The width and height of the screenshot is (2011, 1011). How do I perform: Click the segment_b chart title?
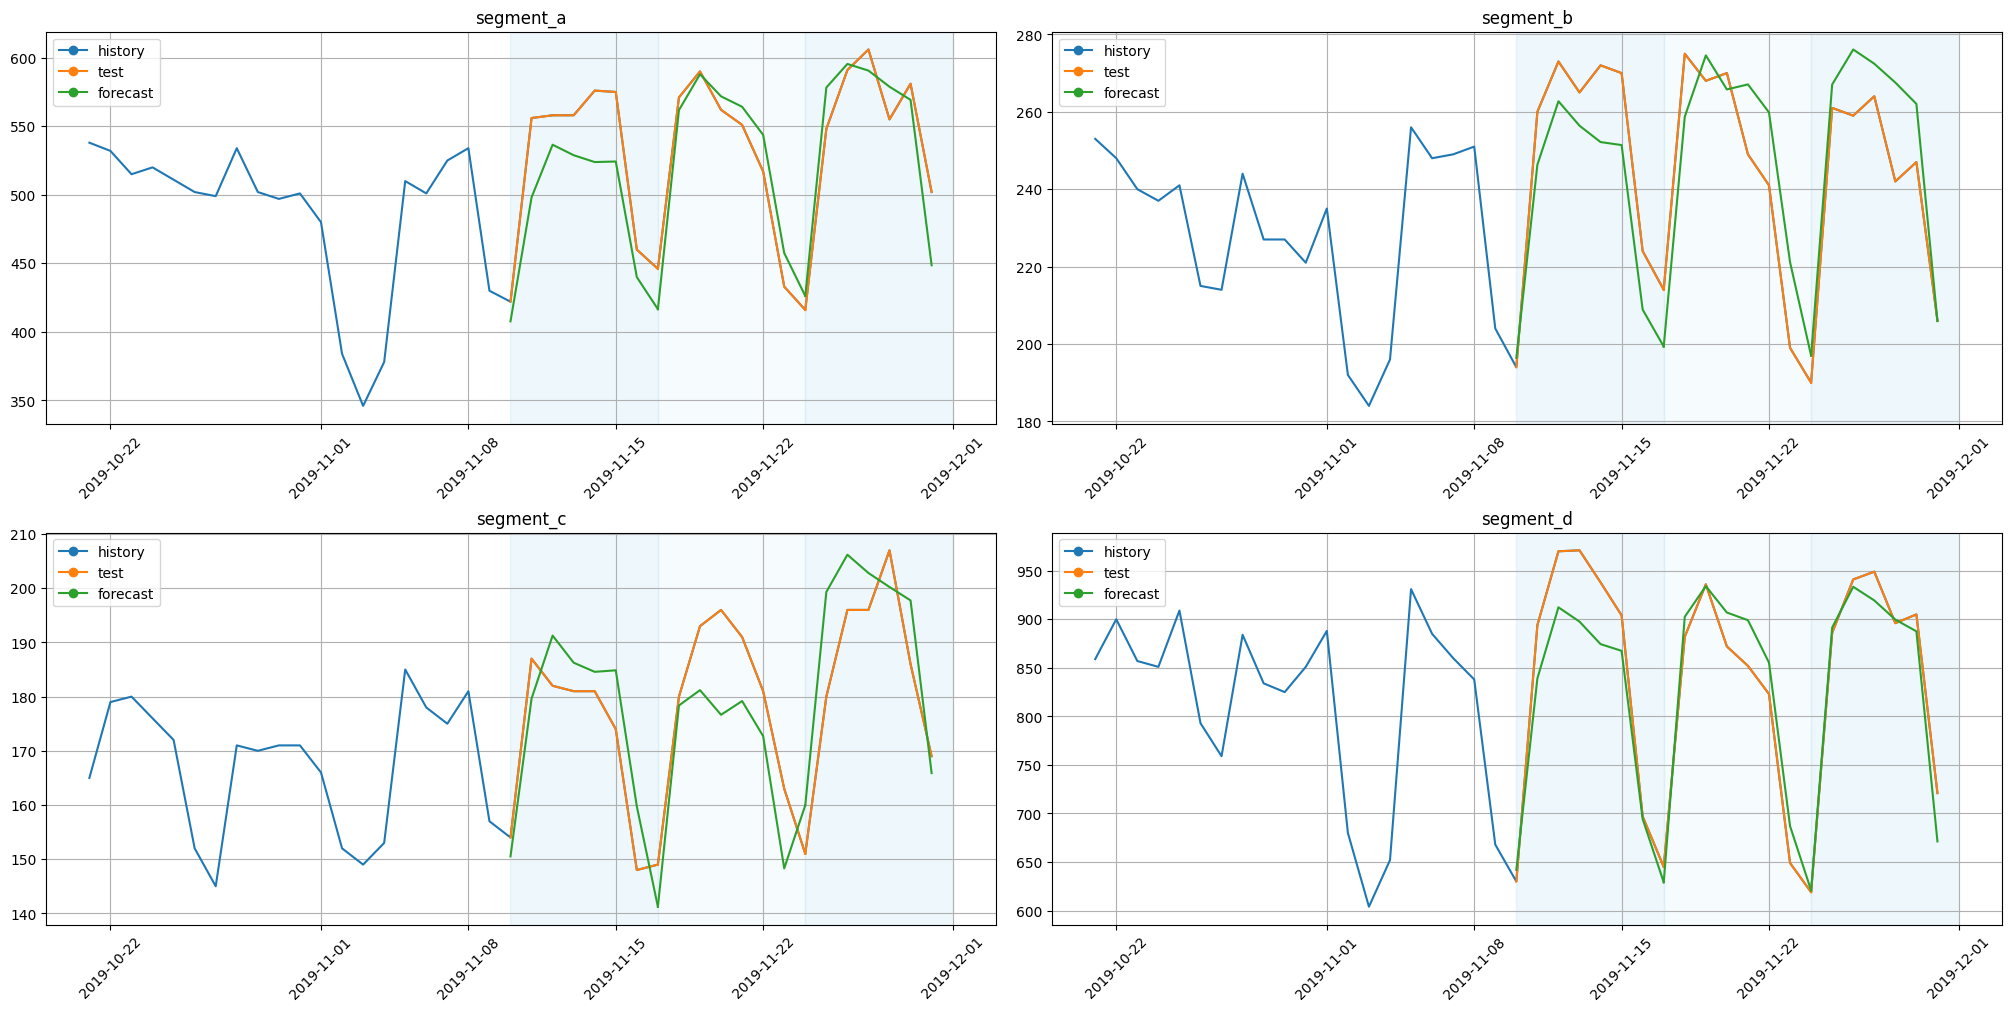pos(1527,18)
